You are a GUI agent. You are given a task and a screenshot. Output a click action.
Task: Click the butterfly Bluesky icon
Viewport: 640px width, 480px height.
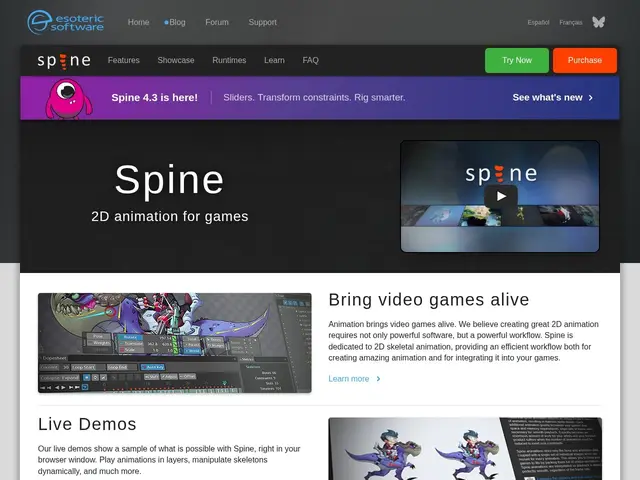pyautogui.click(x=598, y=22)
